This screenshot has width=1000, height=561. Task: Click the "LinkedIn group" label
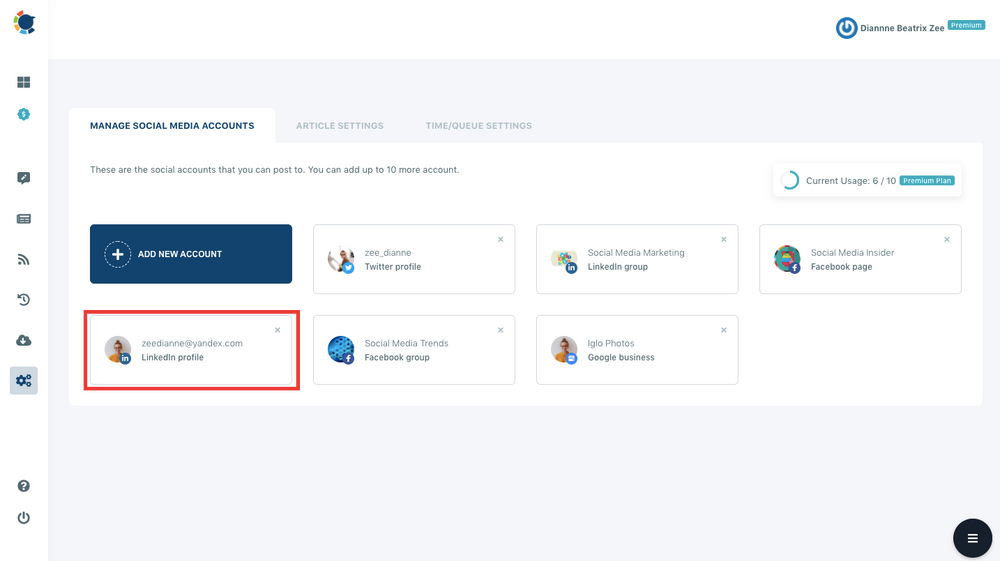click(x=617, y=267)
